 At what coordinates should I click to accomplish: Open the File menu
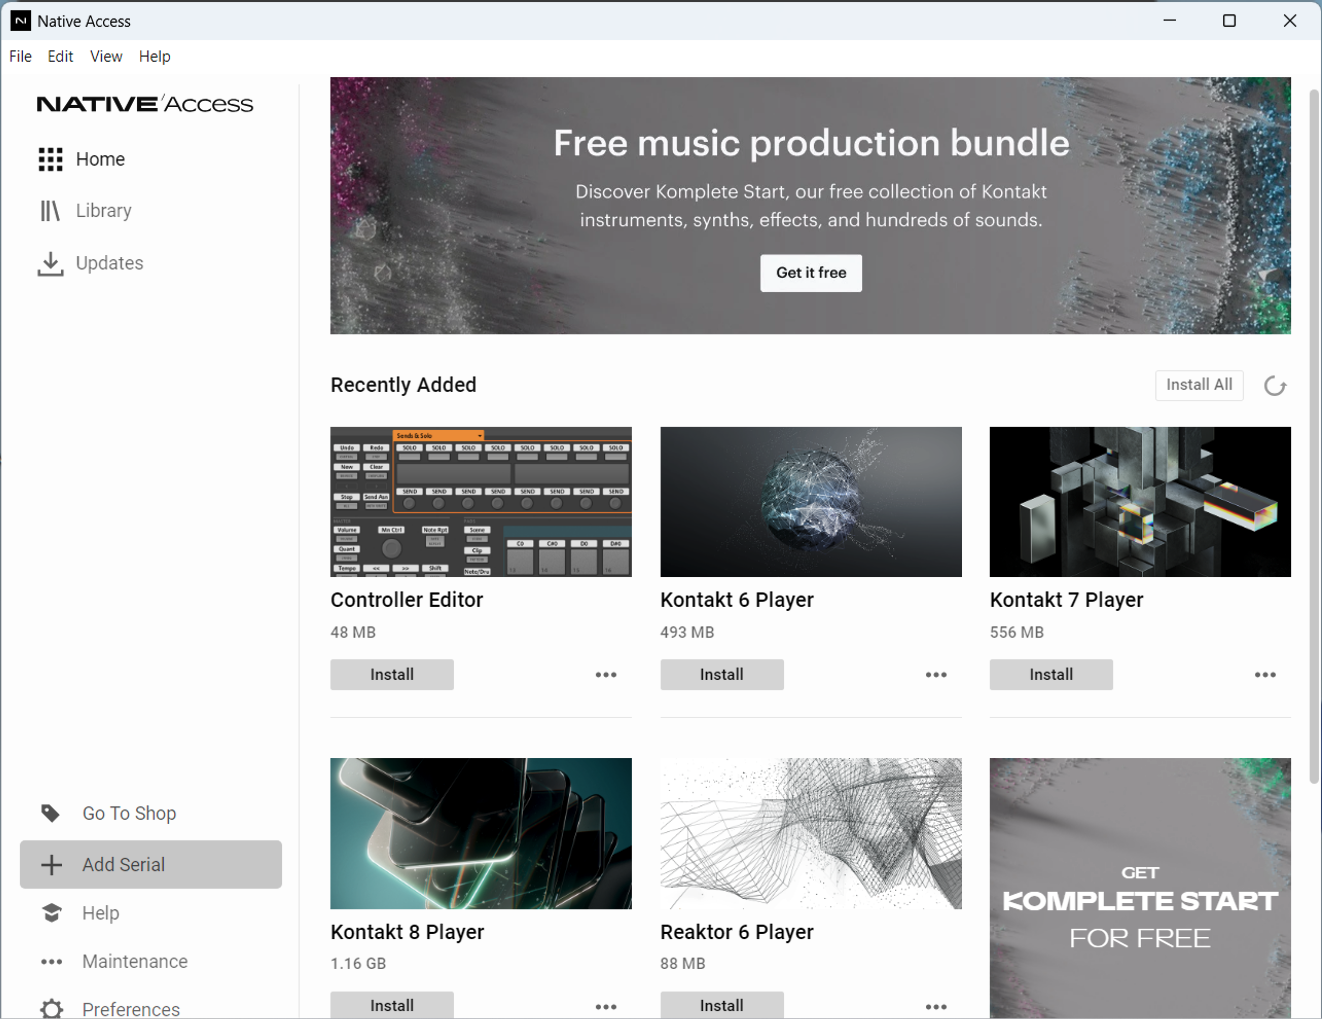point(21,56)
